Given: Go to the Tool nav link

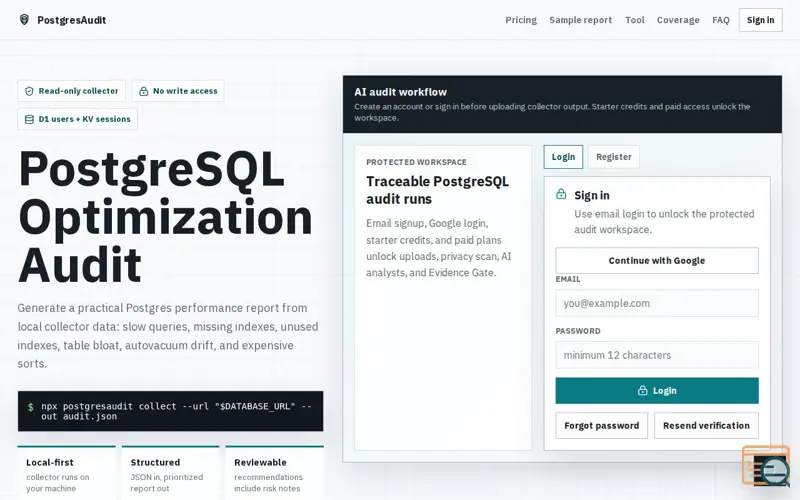Looking at the screenshot, I should 635,20.
